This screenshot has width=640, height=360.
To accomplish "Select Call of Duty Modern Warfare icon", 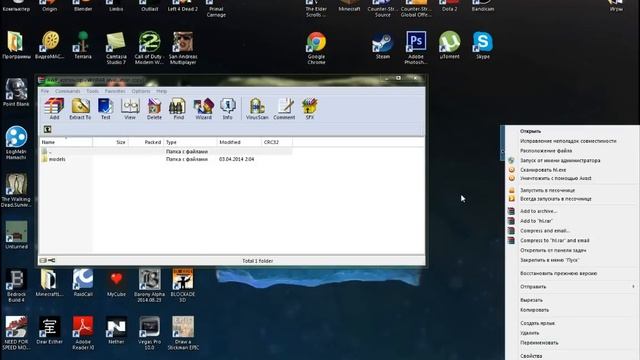I will (149, 48).
